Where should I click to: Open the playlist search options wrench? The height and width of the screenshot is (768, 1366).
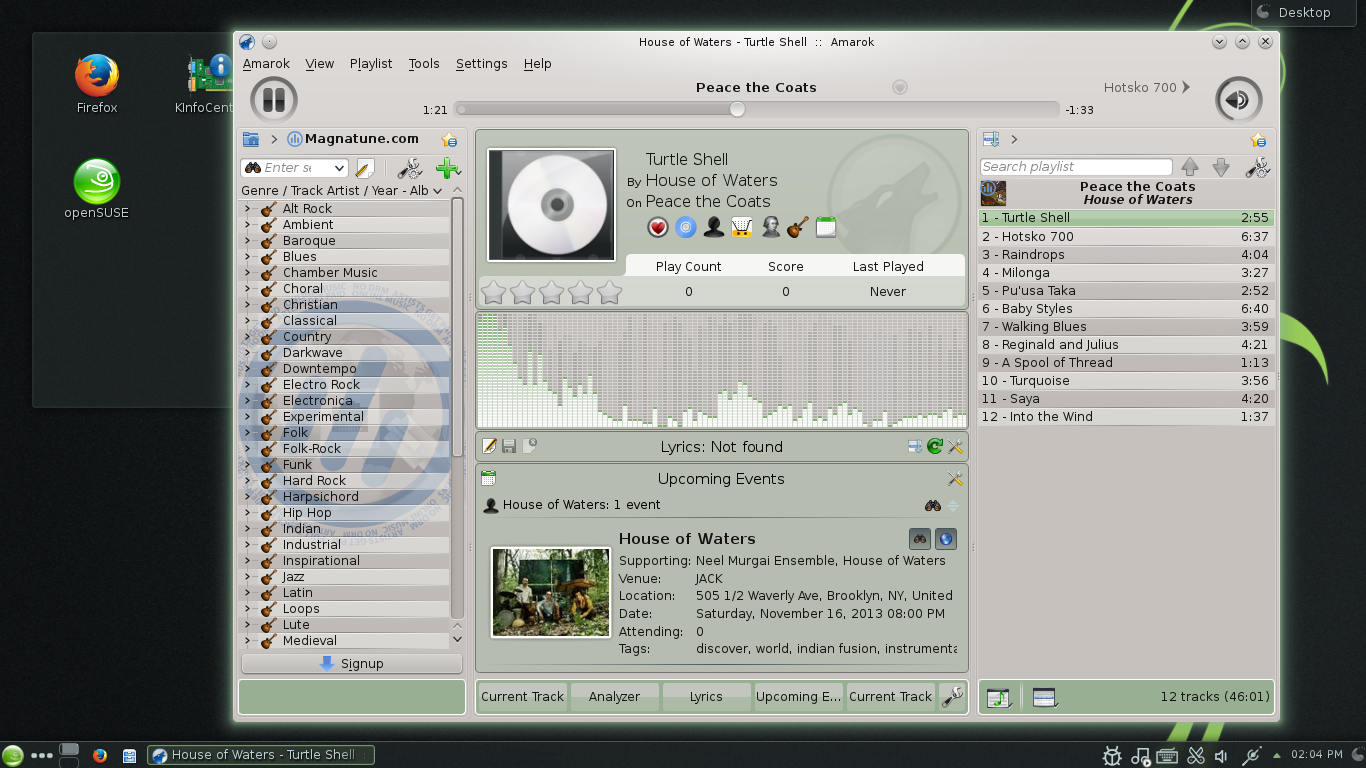1257,167
